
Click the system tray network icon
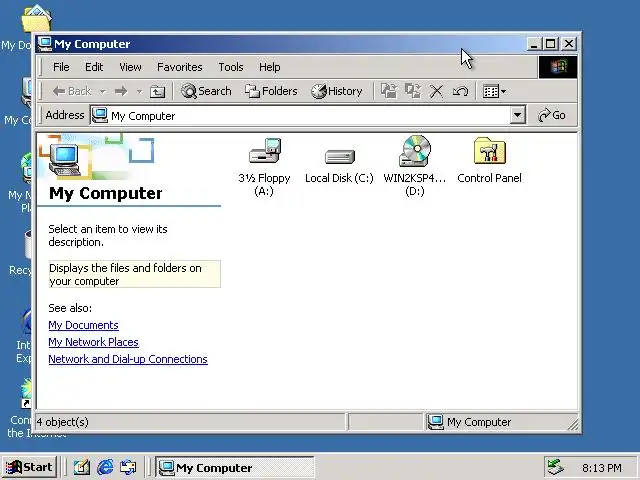pos(555,467)
